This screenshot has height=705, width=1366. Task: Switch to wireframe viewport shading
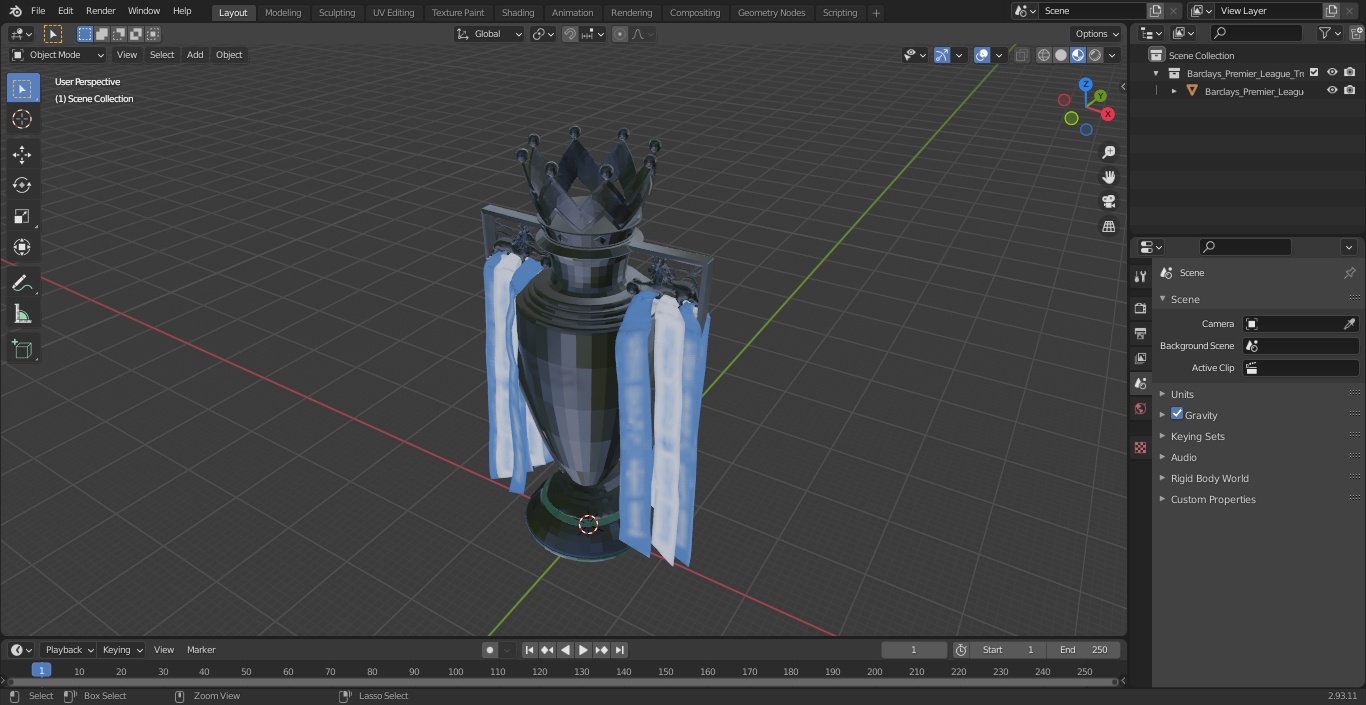pyautogui.click(x=1044, y=55)
